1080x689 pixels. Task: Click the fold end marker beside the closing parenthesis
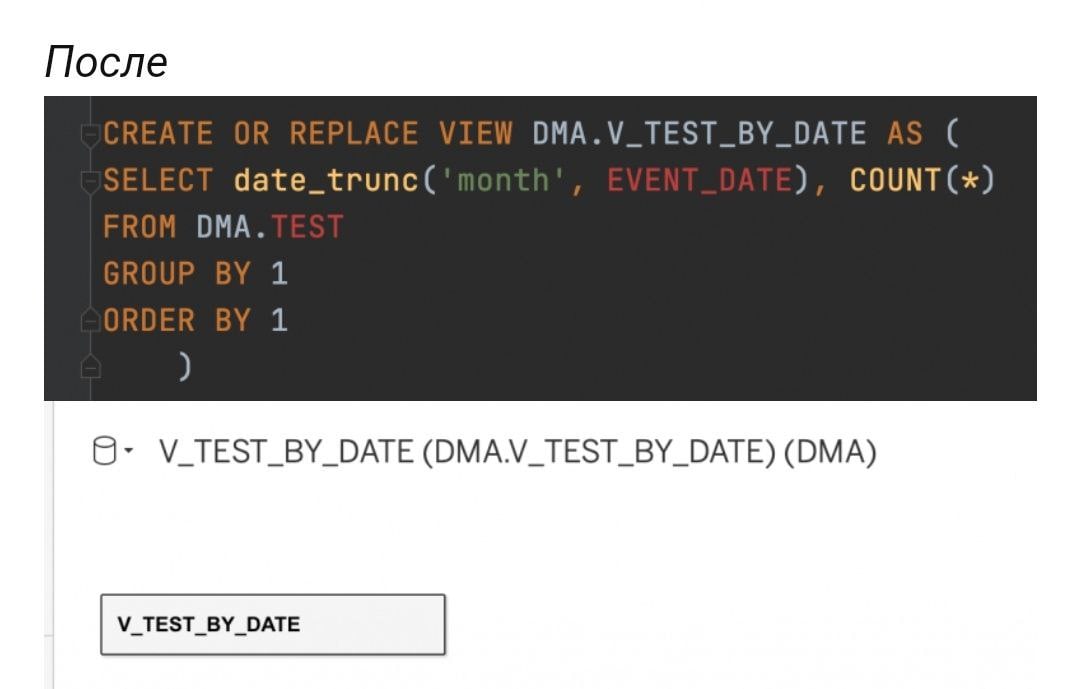(90, 367)
